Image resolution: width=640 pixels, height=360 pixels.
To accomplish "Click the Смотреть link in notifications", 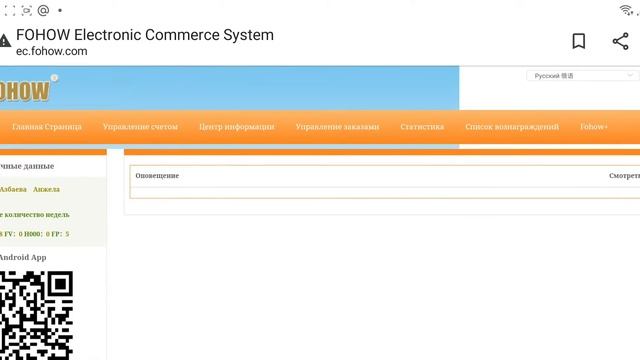I will [624, 176].
